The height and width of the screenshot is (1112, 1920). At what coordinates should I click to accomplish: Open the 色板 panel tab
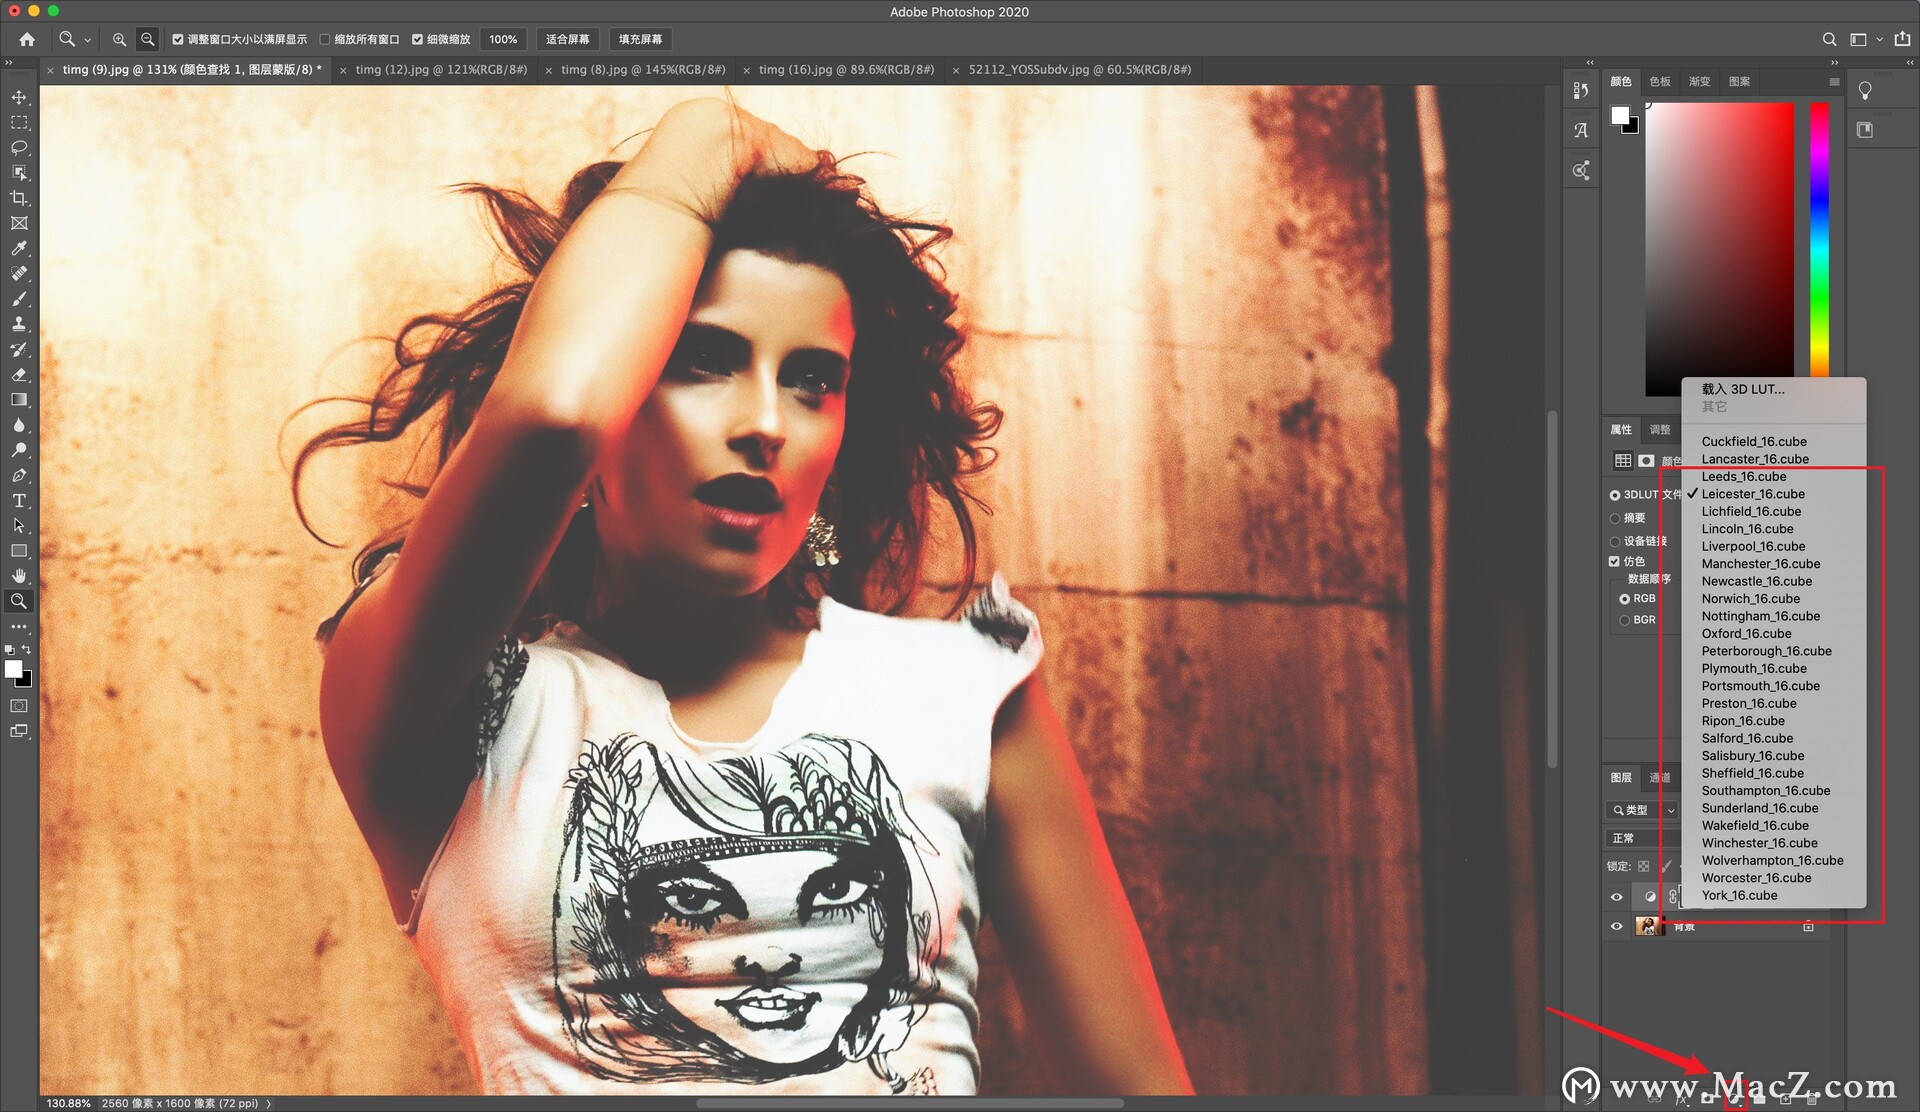pos(1660,82)
